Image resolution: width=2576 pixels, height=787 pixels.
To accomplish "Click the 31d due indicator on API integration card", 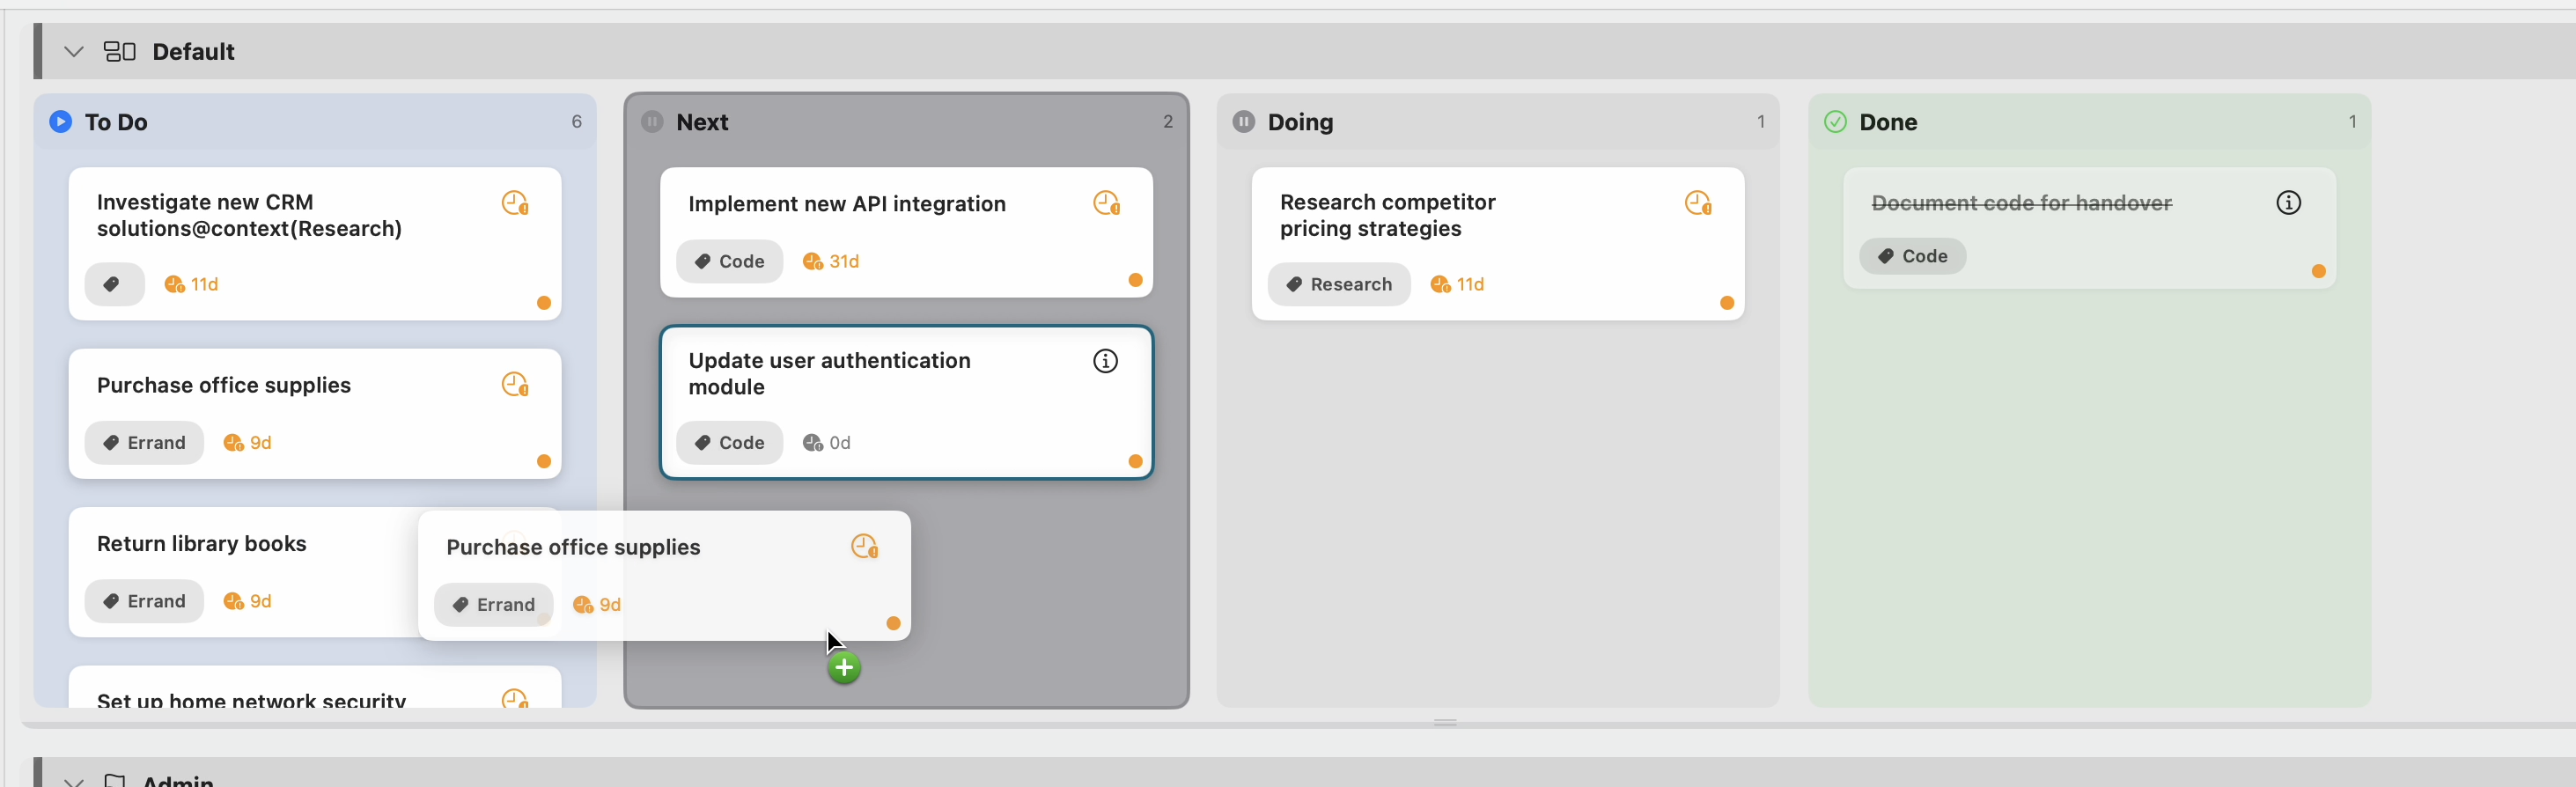I will point(831,261).
